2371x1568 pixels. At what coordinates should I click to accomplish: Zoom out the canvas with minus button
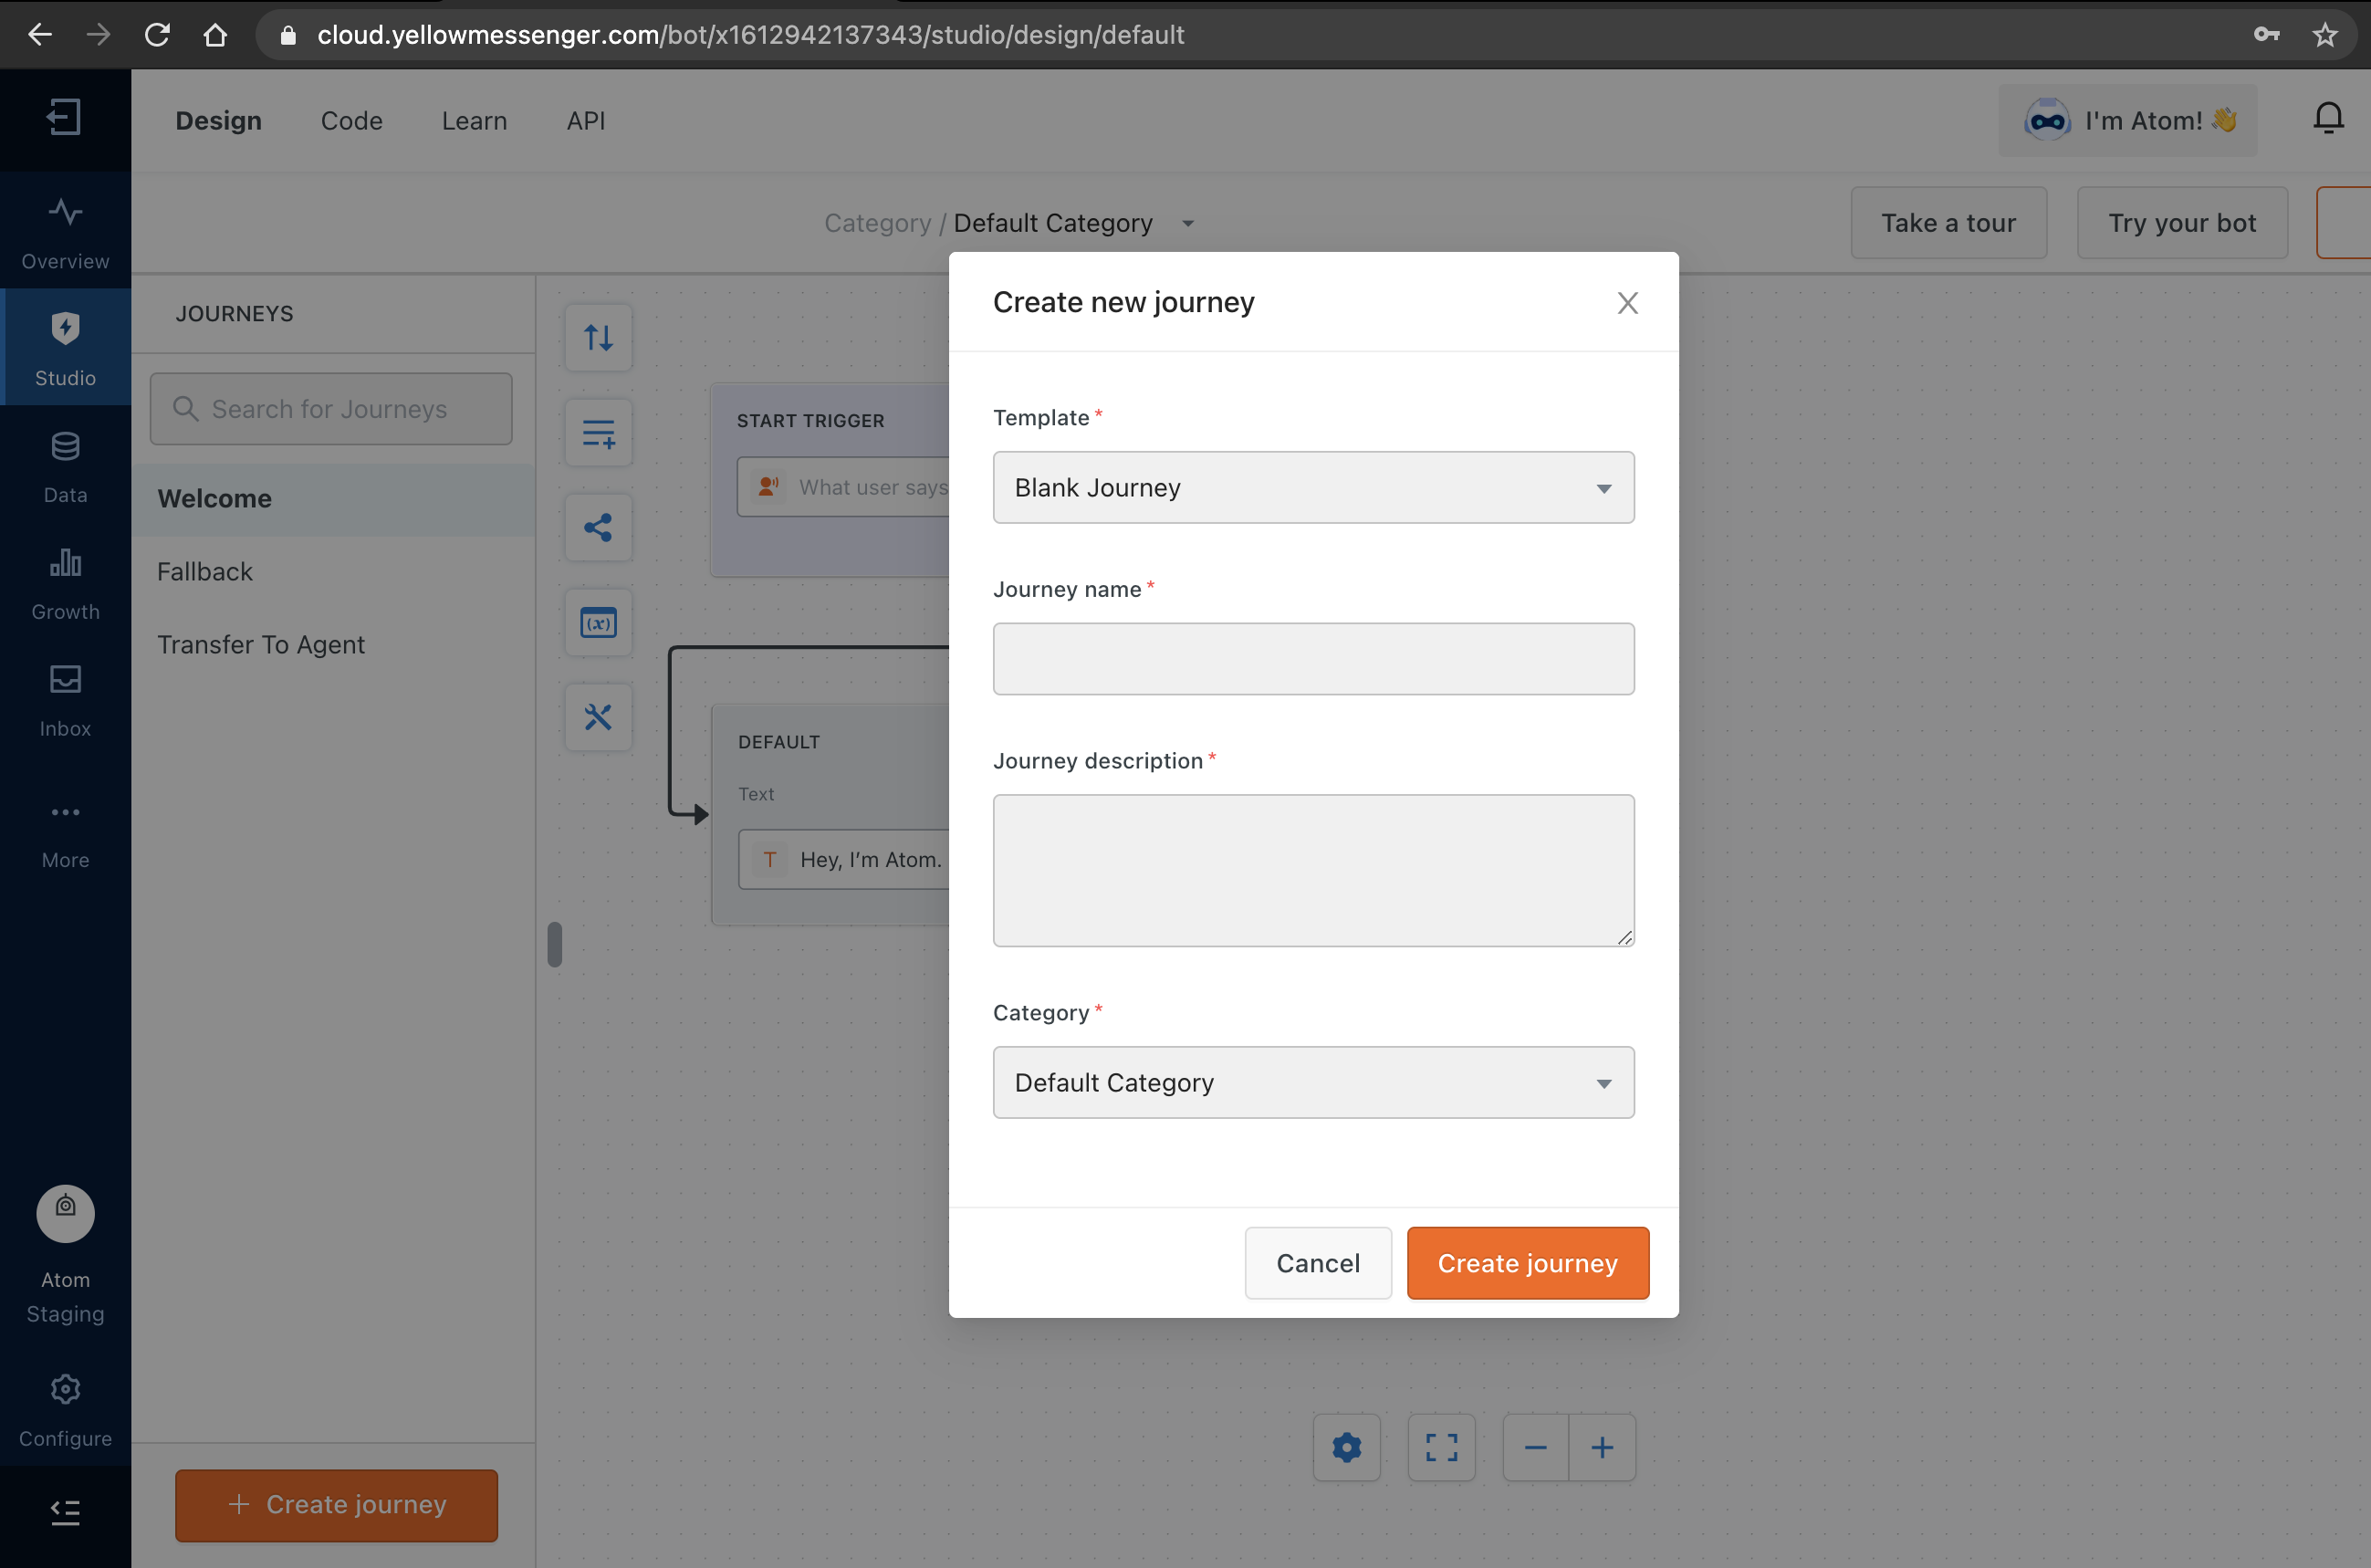click(x=1535, y=1447)
